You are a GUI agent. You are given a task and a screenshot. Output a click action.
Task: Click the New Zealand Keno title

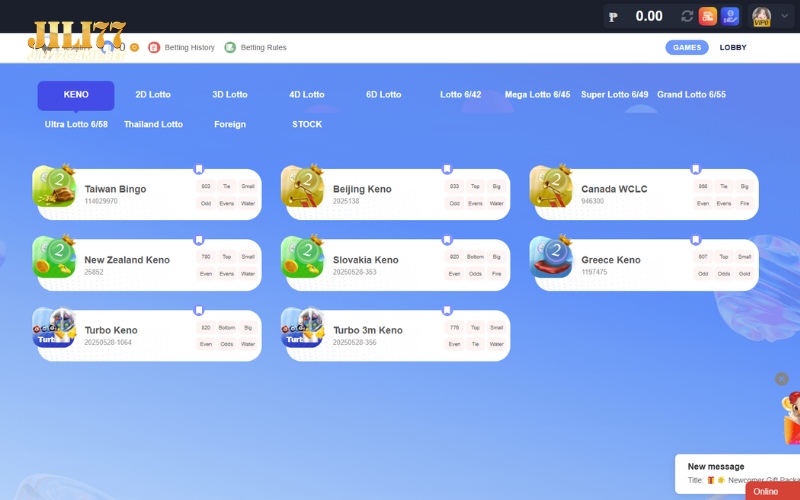tap(127, 260)
